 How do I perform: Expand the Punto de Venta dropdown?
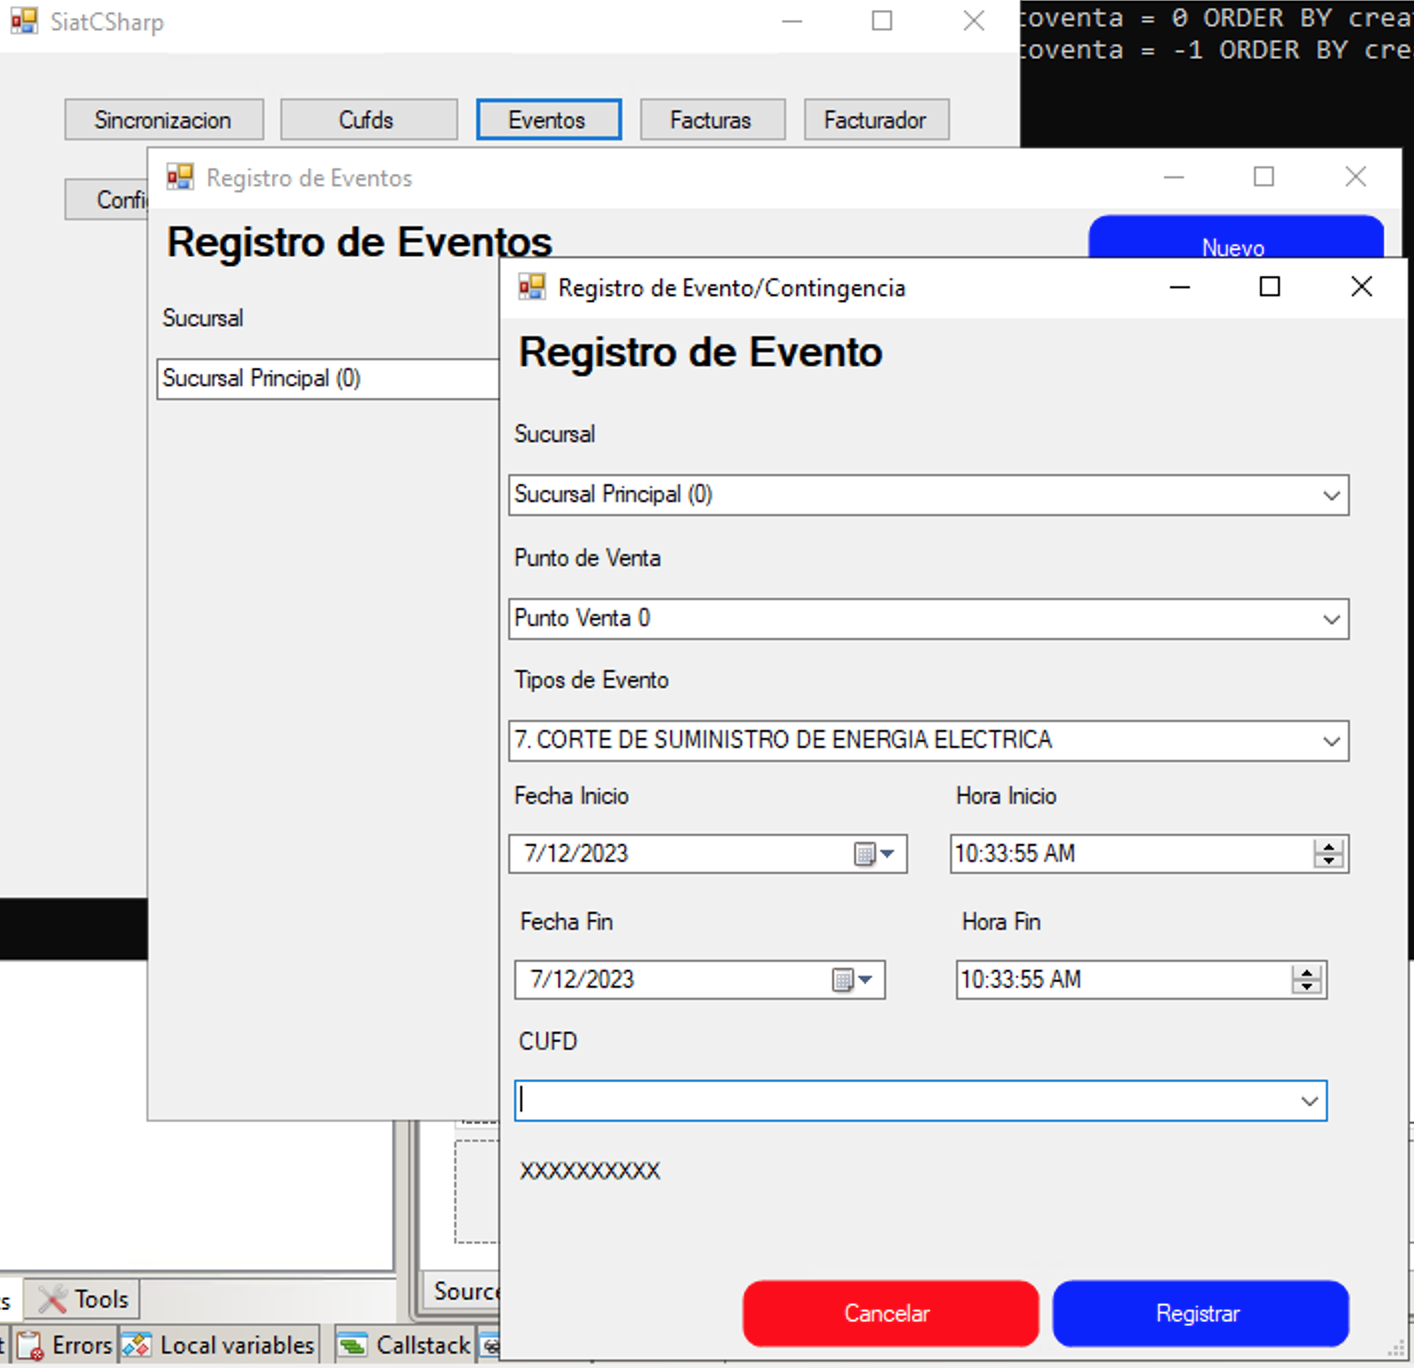tap(1331, 620)
